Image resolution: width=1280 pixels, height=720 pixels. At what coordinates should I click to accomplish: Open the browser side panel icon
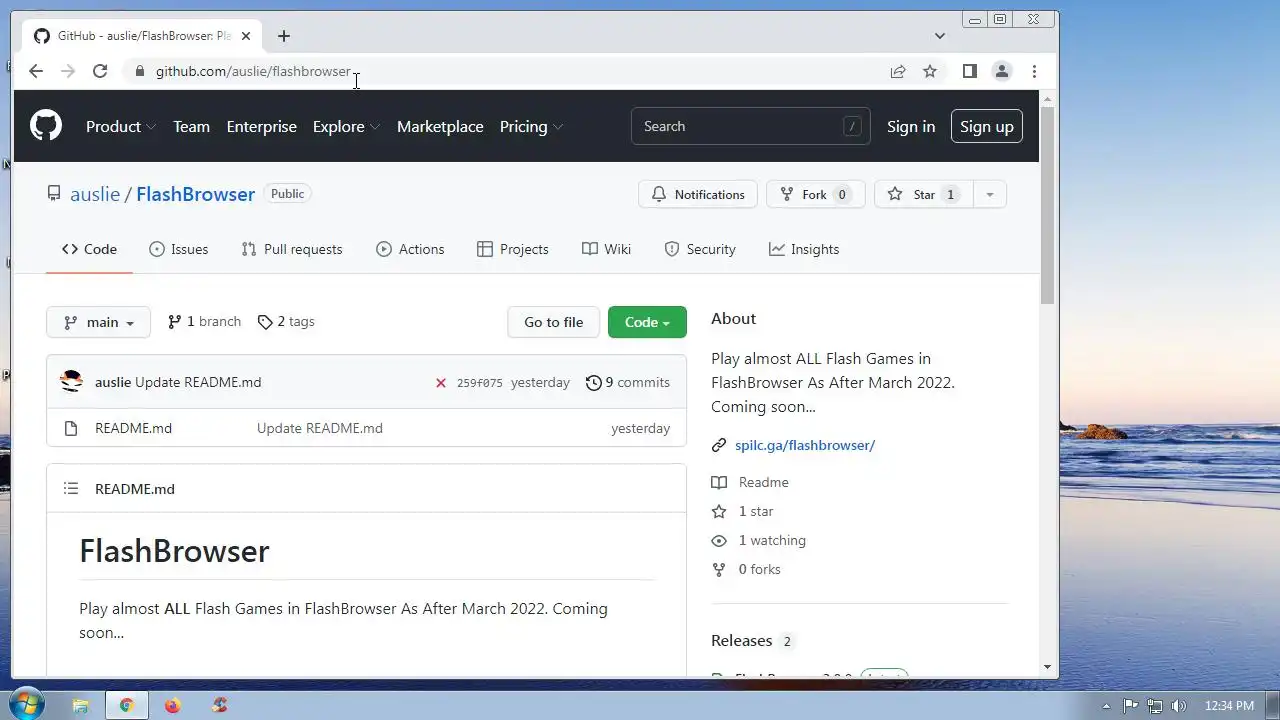pos(969,71)
